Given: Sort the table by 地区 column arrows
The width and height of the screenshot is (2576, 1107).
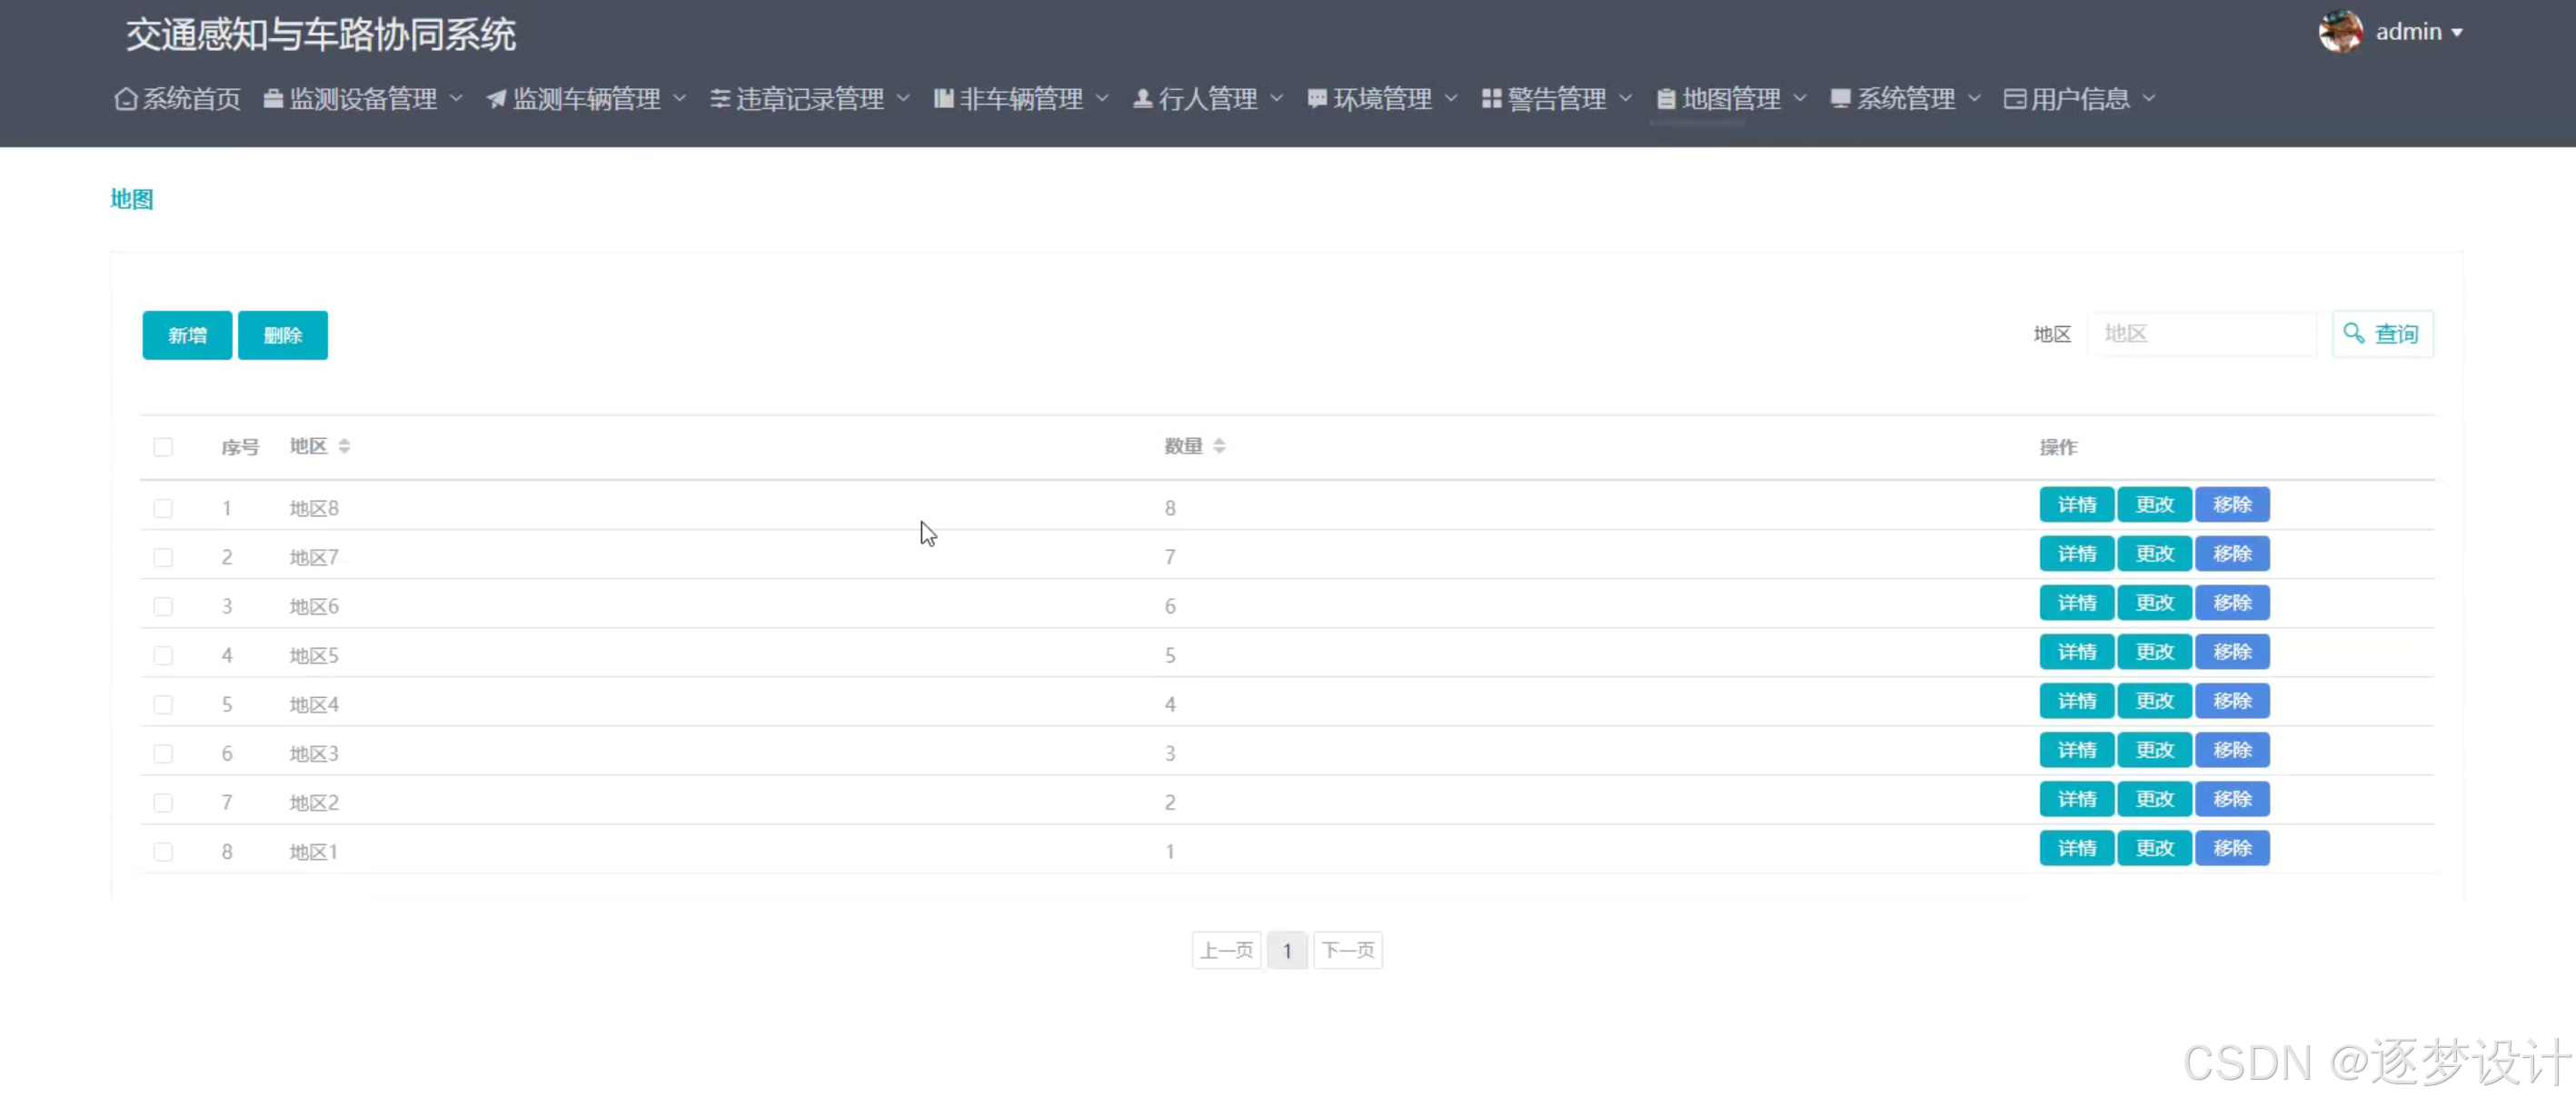Looking at the screenshot, I should pos(344,446).
